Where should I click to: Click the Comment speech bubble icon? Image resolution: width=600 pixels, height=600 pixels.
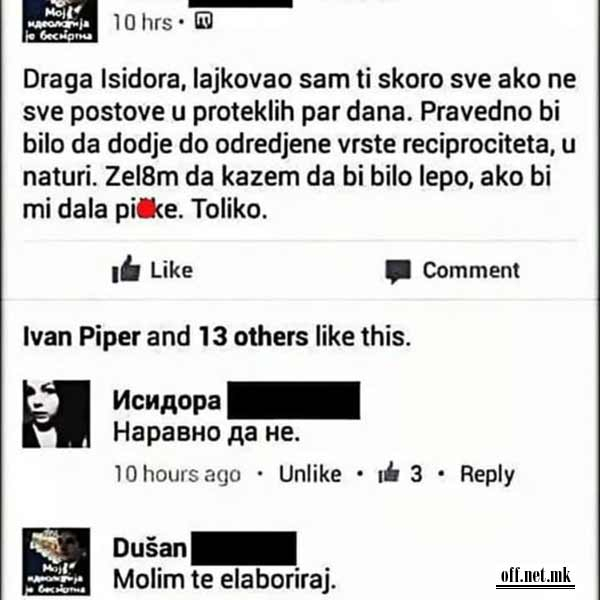click(x=398, y=271)
